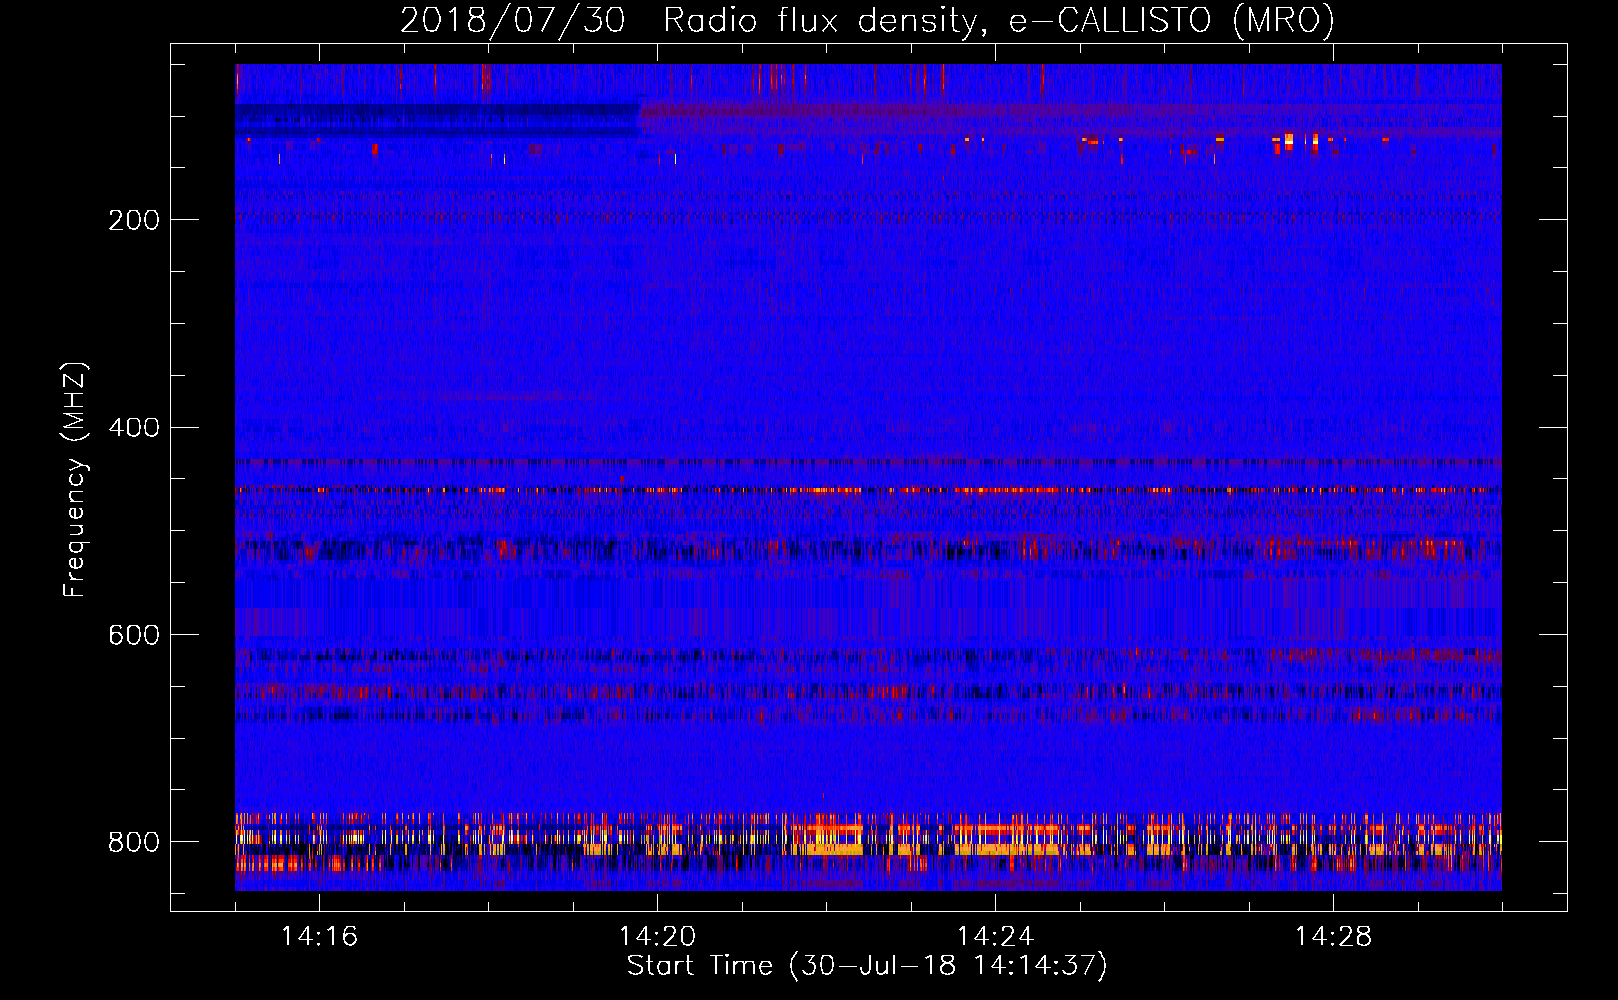Click the 14:20 time tick label
This screenshot has width=1618, height=1000.
pos(657,936)
